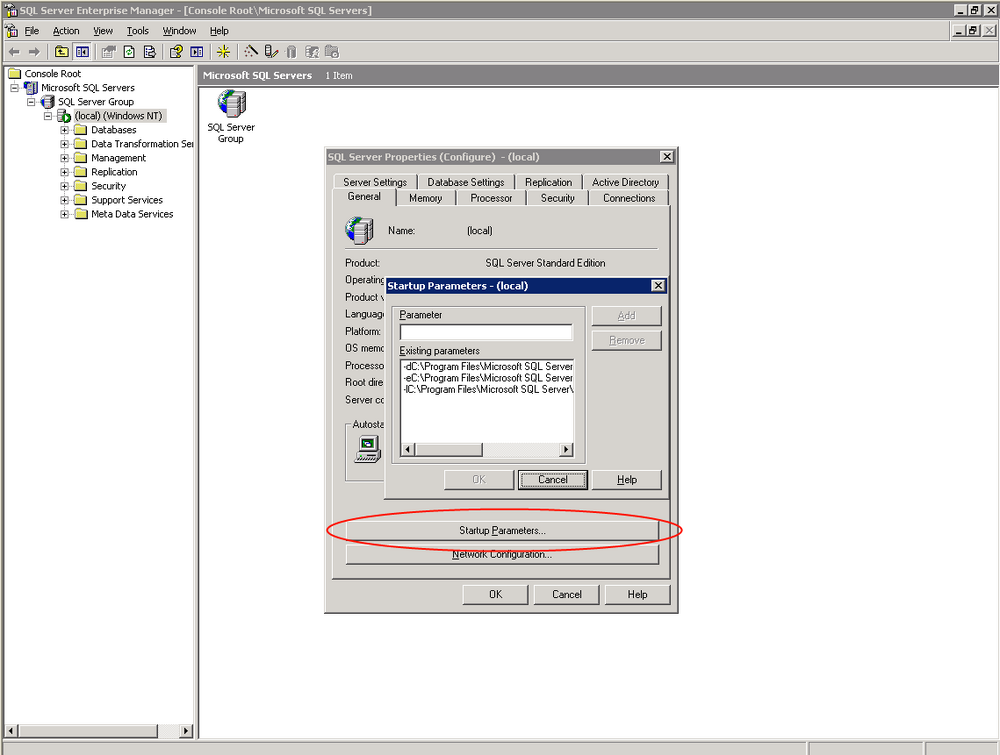This screenshot has height=755, width=1000.
Task: Click the Meta Data Services folder icon
Action: 80,214
